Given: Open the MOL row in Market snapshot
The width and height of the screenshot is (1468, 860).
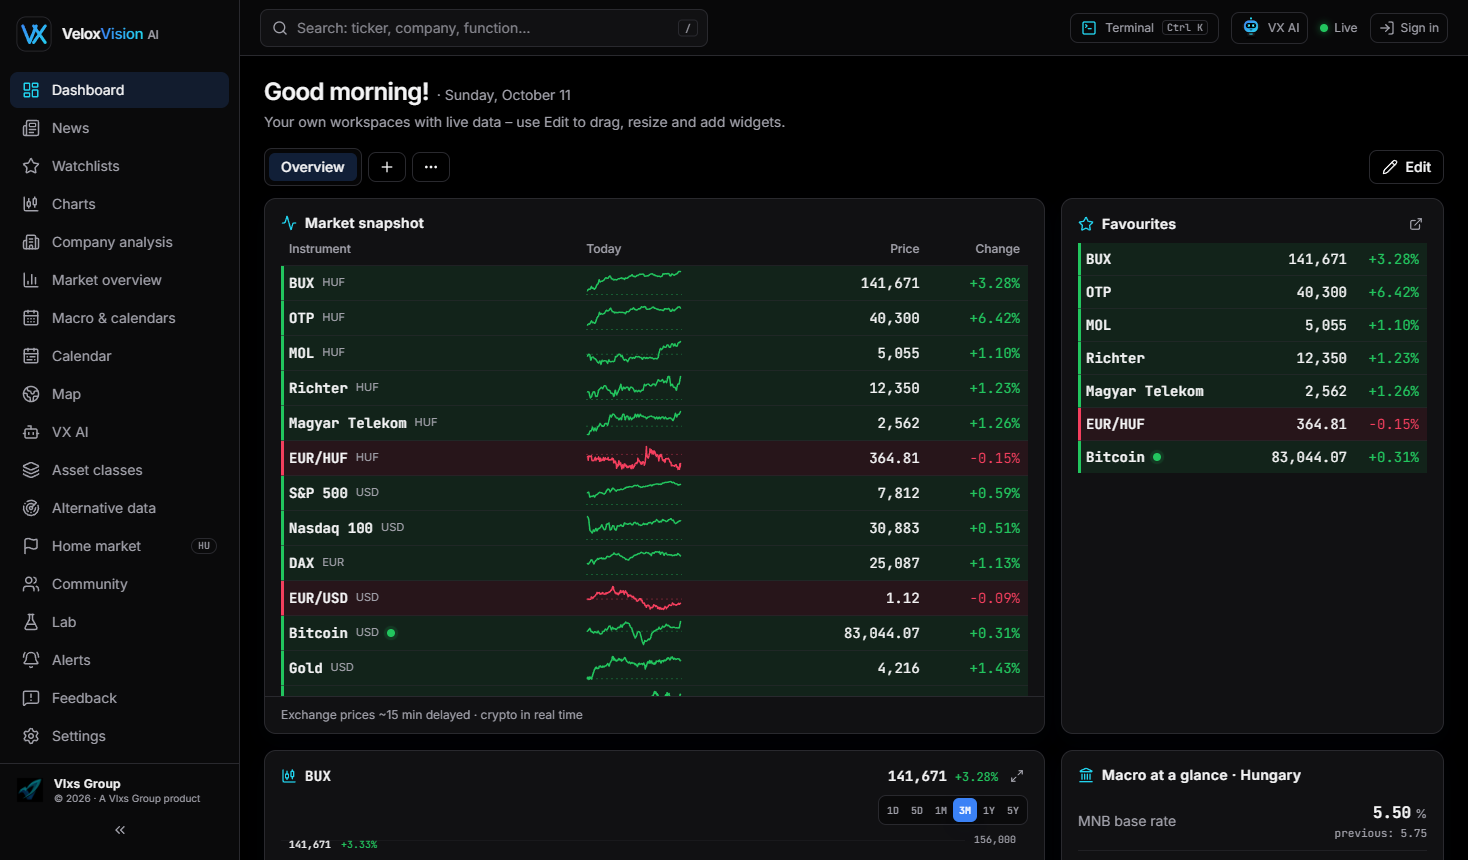Looking at the screenshot, I should [x=654, y=353].
